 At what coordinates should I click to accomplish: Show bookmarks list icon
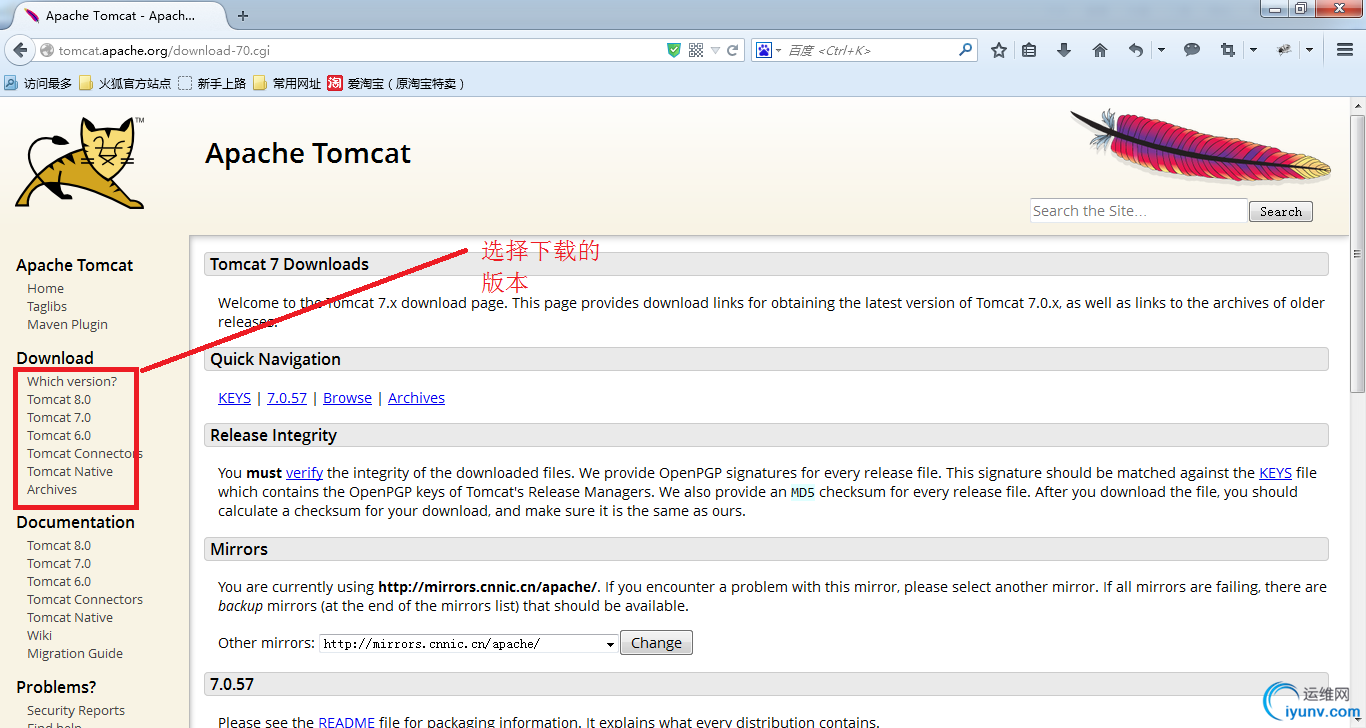pos(1029,50)
